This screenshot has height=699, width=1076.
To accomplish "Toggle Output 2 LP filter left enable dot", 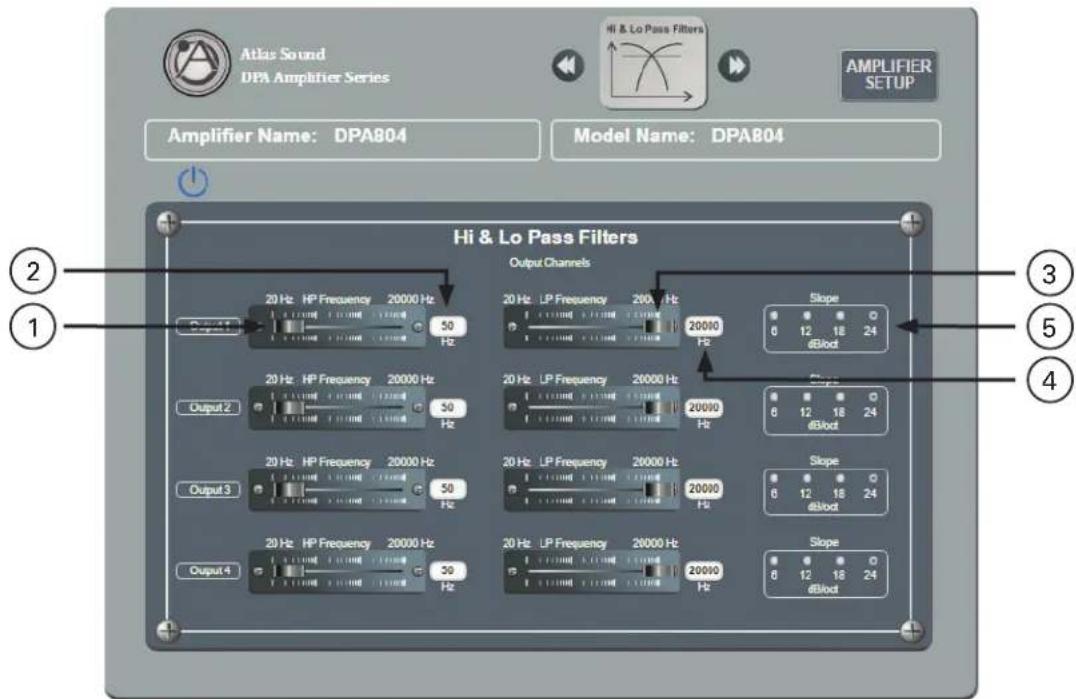I will tap(512, 407).
